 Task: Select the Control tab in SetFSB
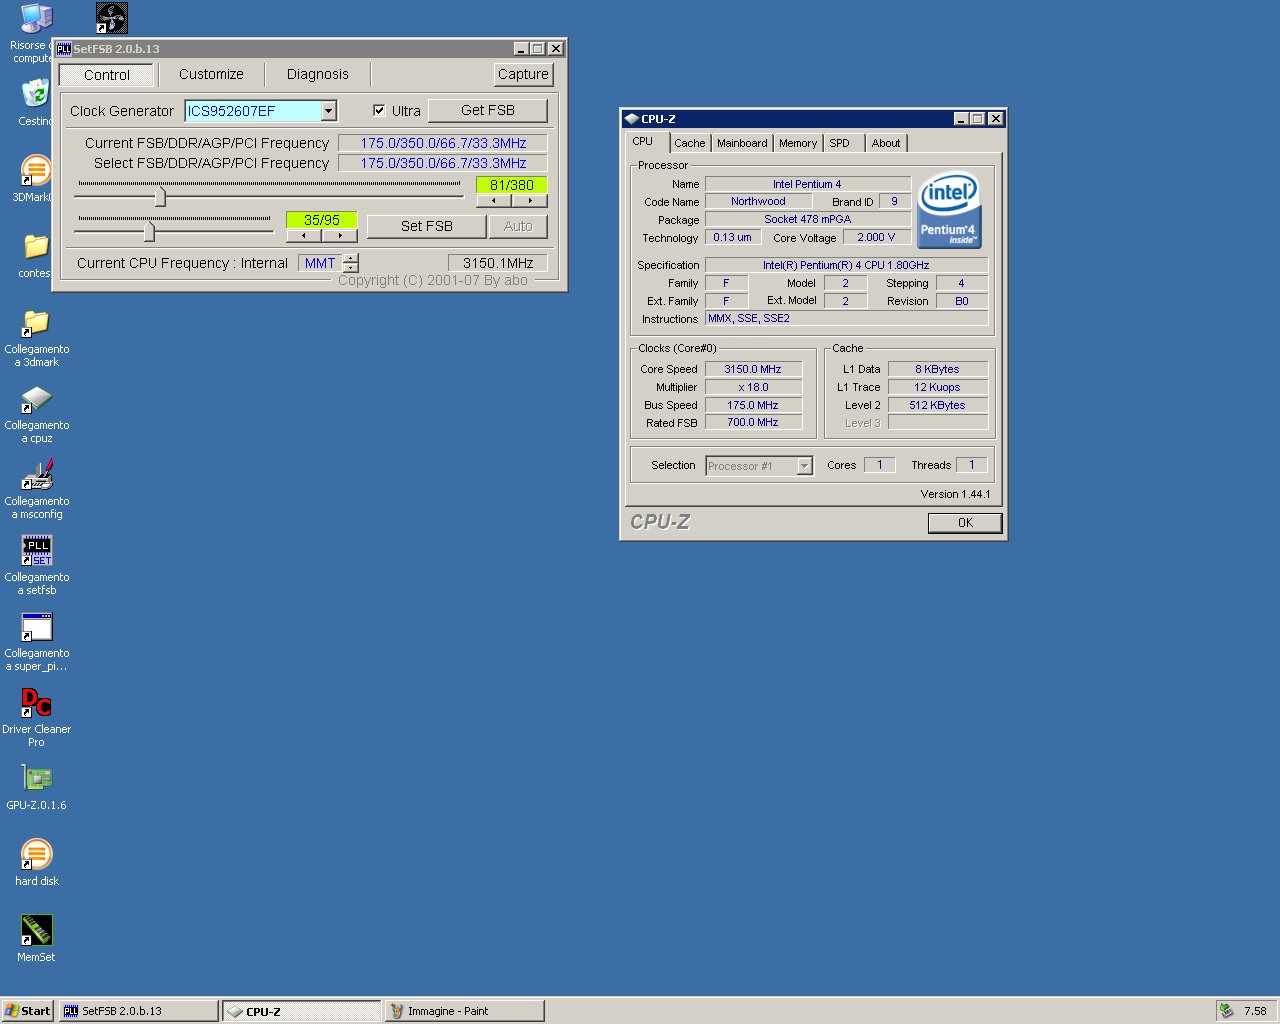(107, 75)
